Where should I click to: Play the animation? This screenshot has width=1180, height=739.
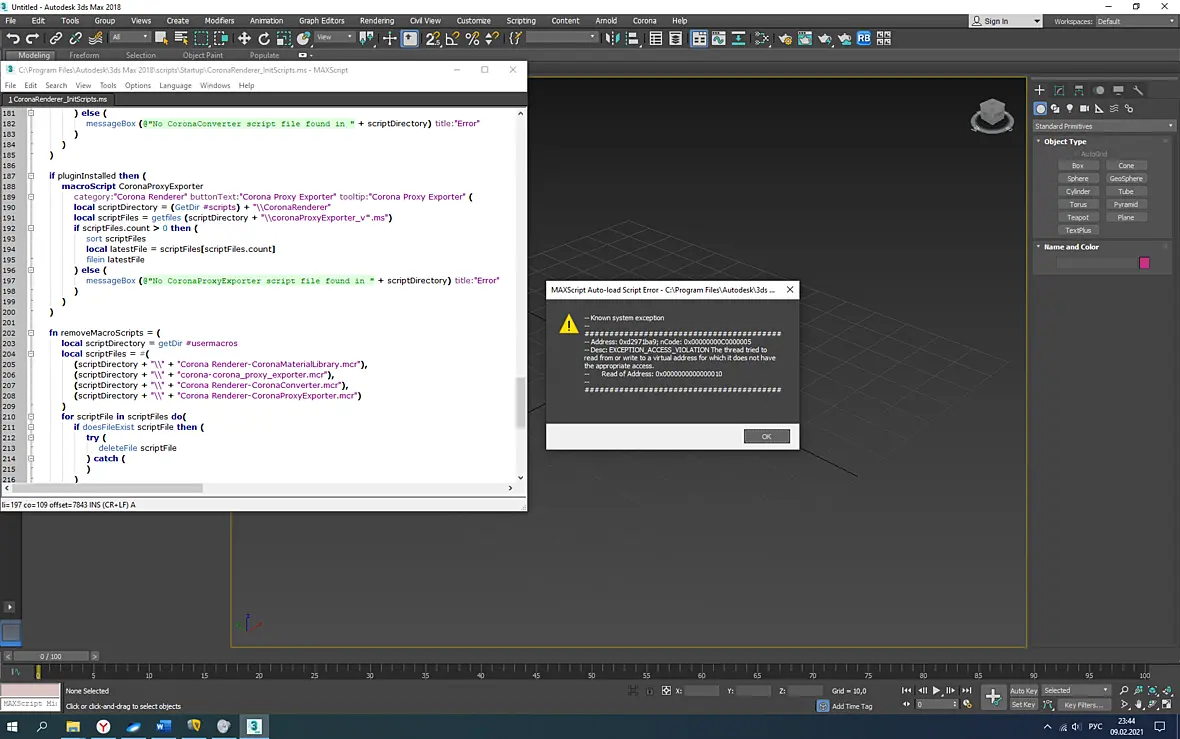point(936,690)
